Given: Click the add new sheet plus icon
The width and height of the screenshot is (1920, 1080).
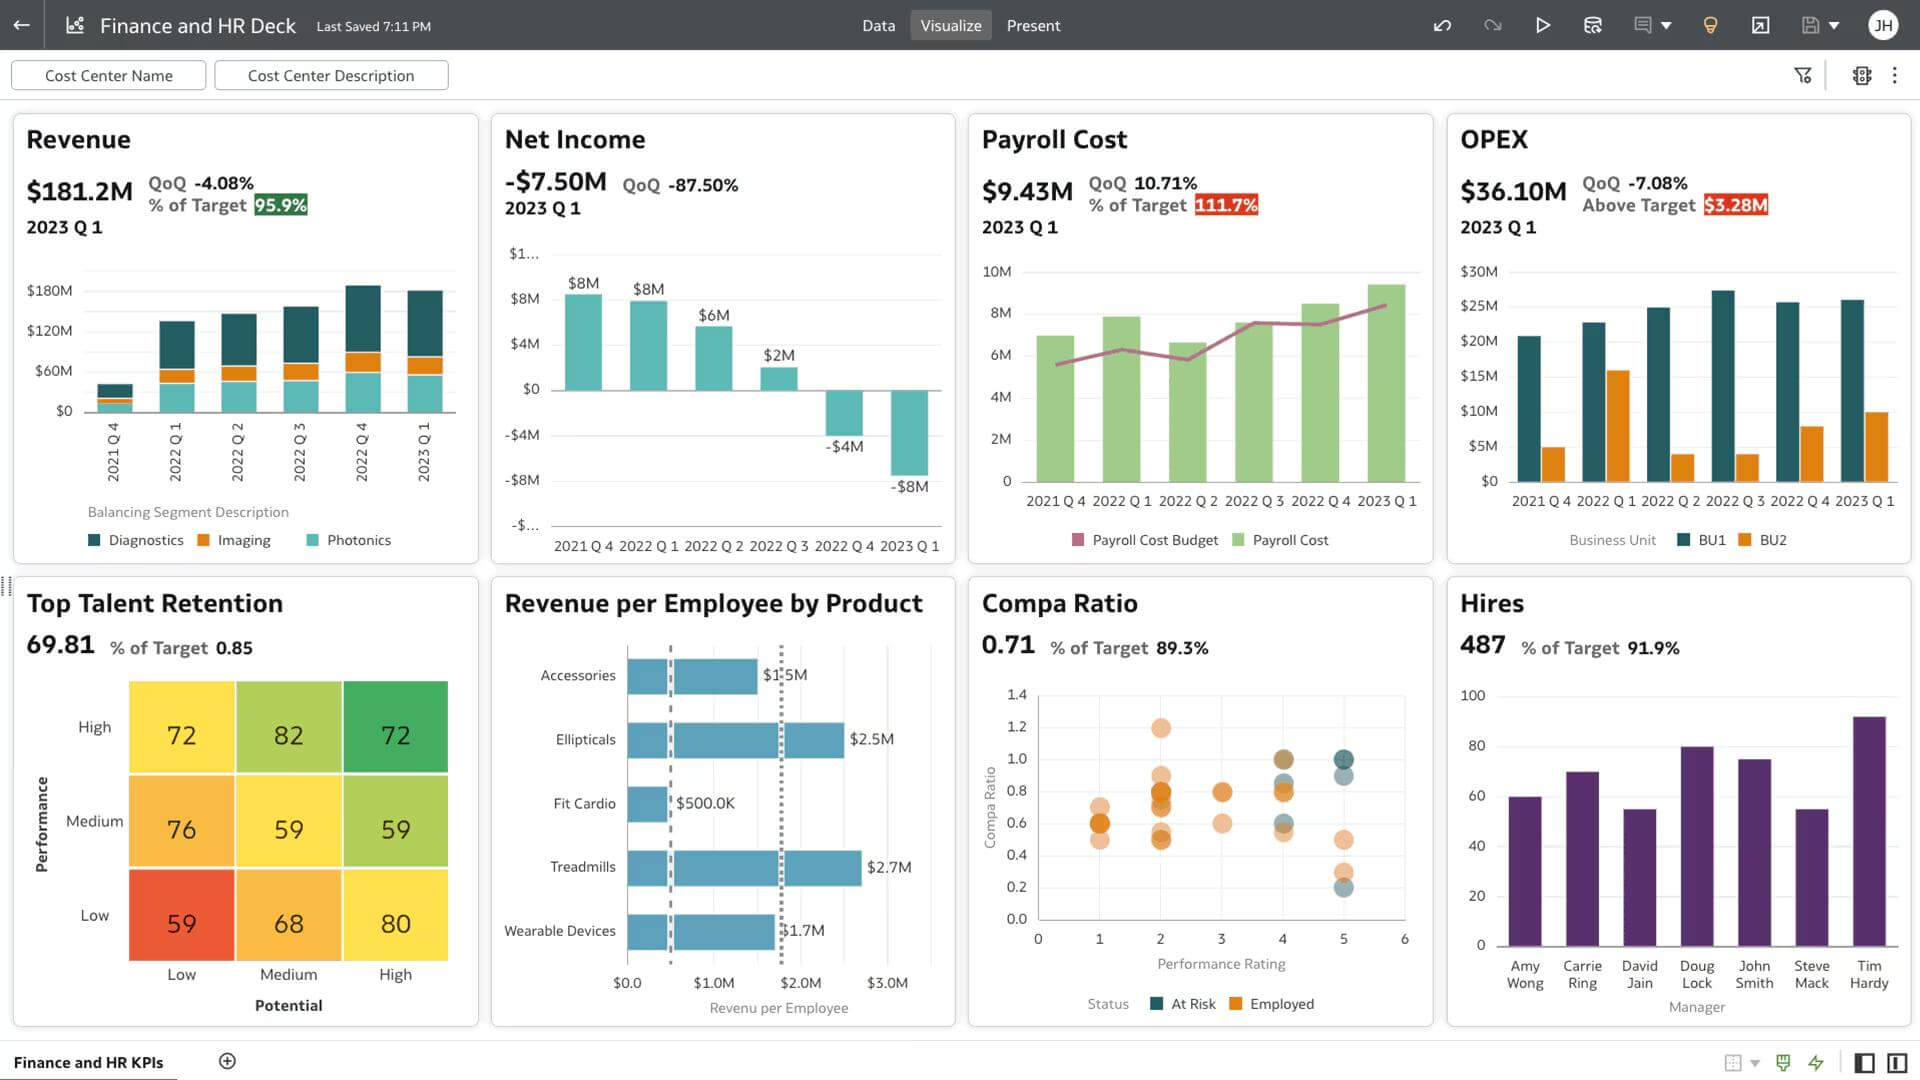Looking at the screenshot, I should point(224,1060).
